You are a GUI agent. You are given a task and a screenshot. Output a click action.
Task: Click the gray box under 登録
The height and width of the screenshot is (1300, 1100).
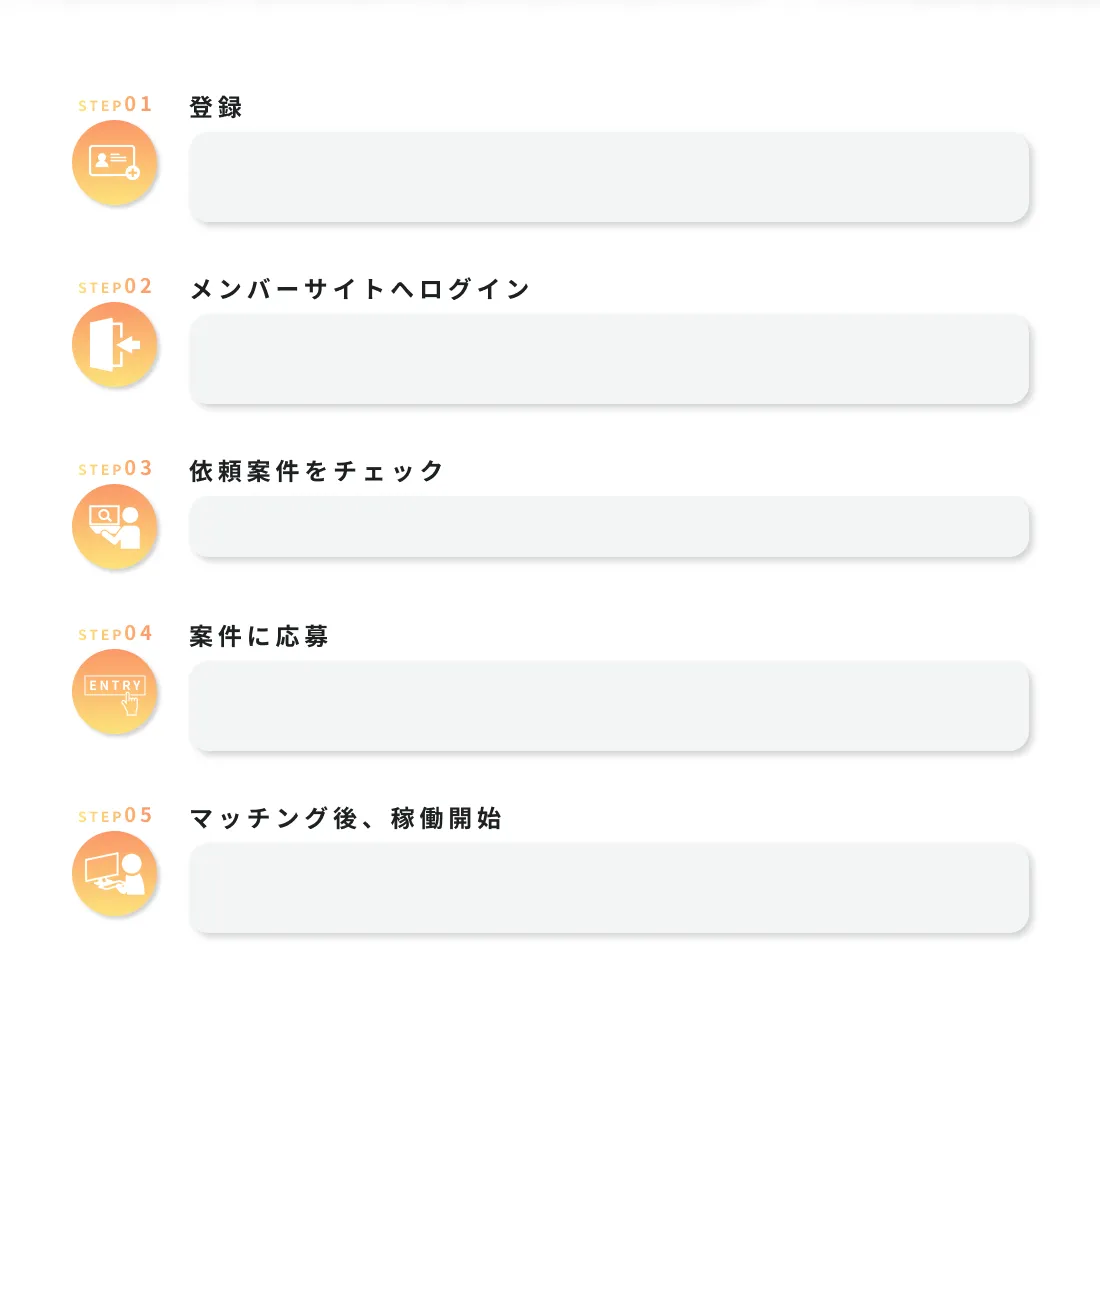click(x=609, y=177)
